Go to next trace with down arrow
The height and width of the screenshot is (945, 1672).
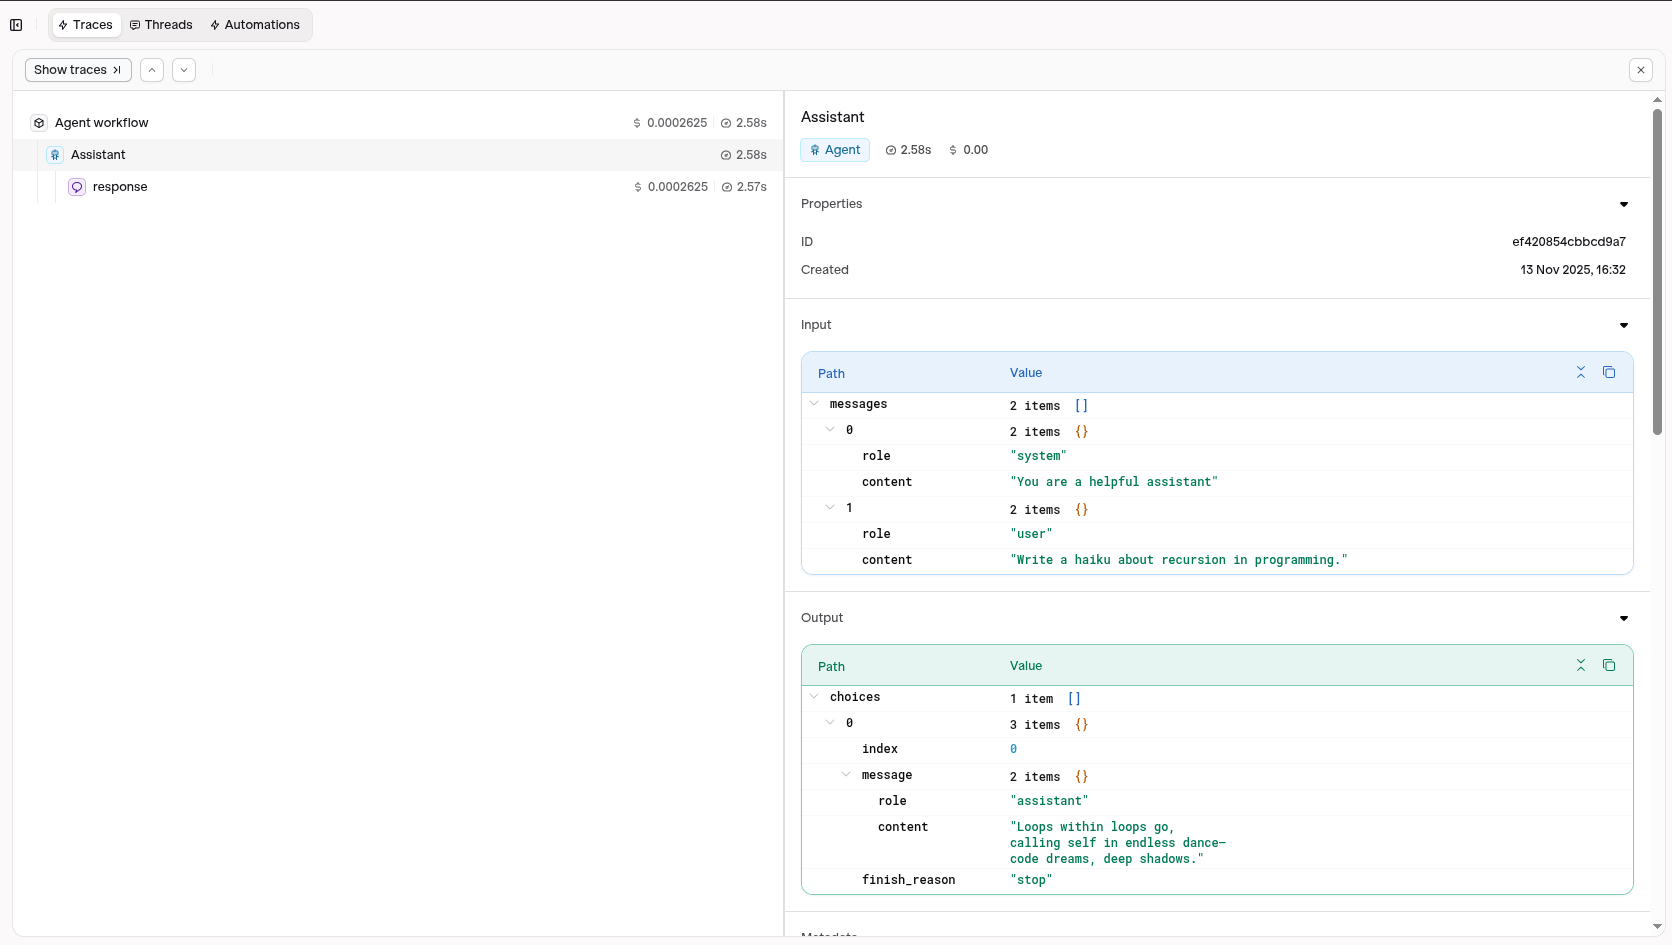184,70
